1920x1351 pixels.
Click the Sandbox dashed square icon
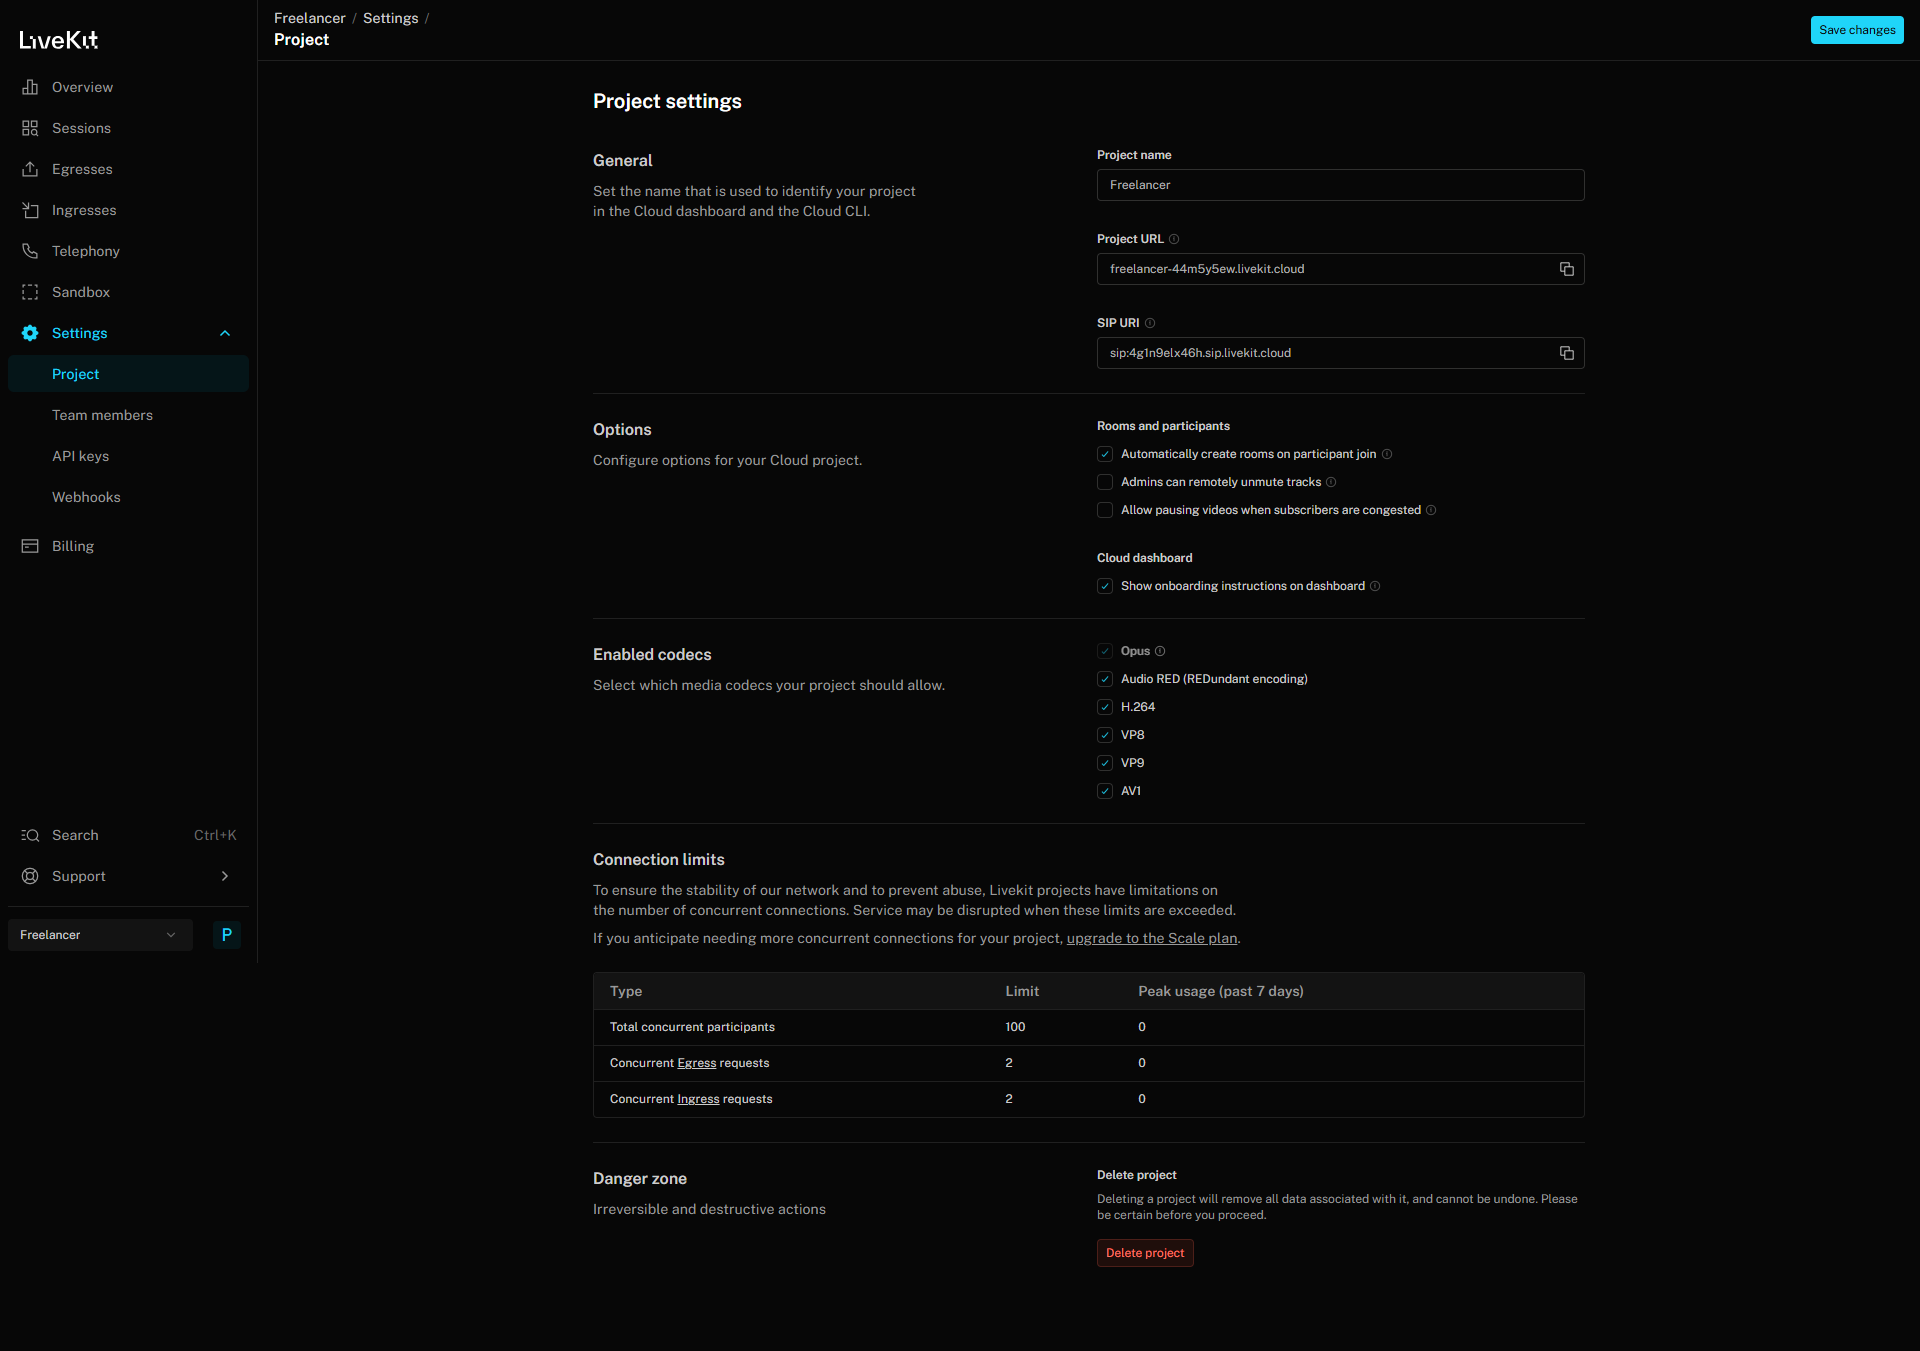coord(30,292)
